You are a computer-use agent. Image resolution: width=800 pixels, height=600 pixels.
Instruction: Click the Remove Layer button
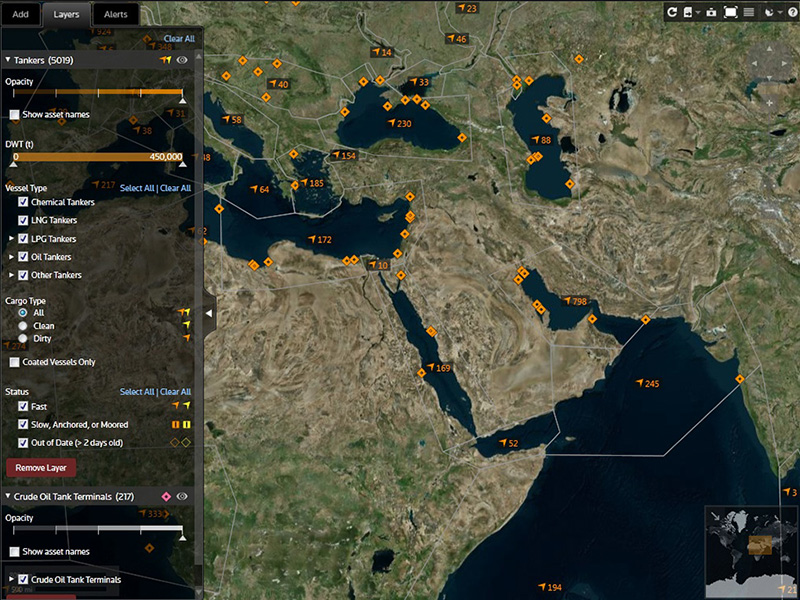point(40,467)
